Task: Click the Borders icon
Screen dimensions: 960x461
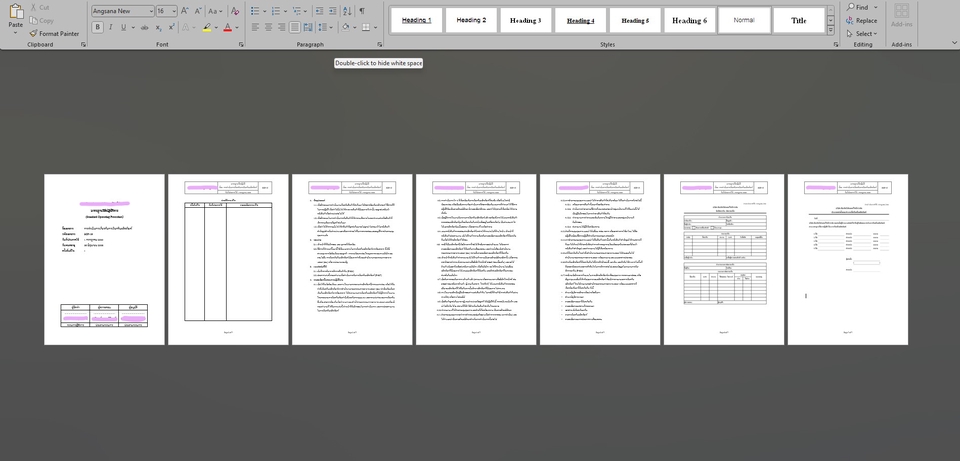Action: (366, 28)
